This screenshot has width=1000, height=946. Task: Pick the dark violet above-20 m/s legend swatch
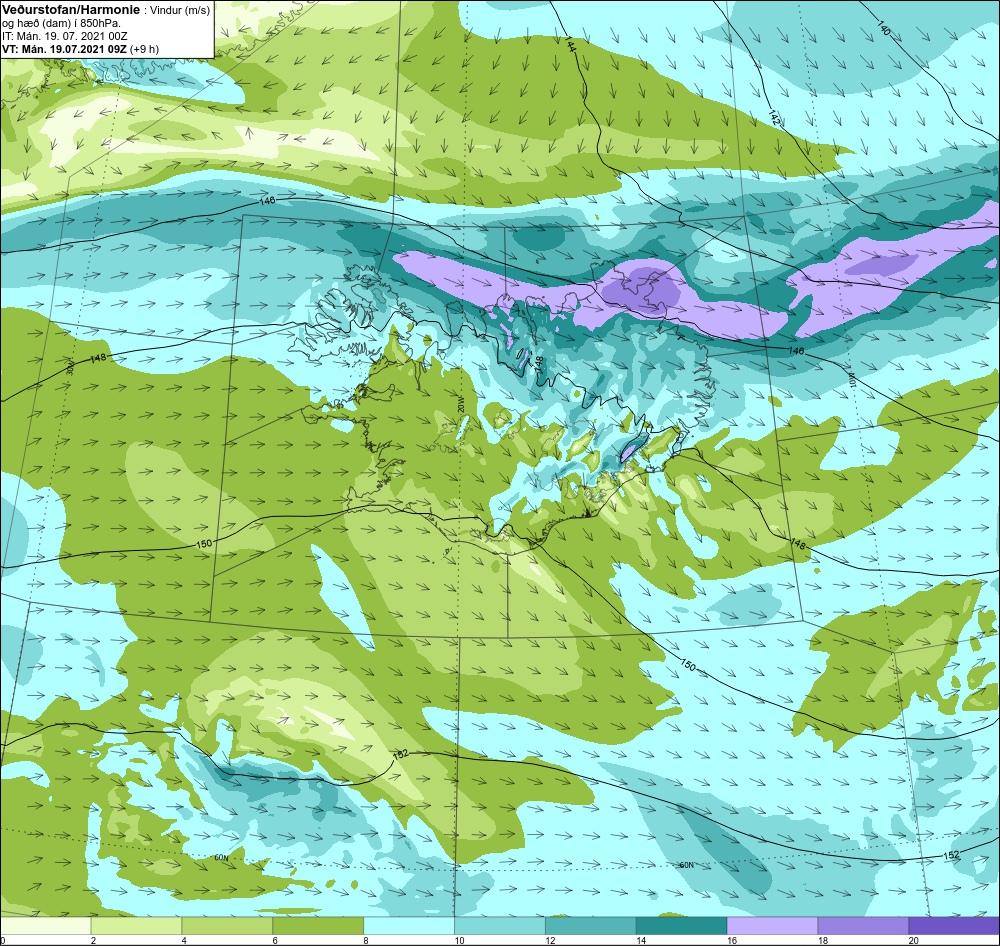pyautogui.click(x=954, y=925)
